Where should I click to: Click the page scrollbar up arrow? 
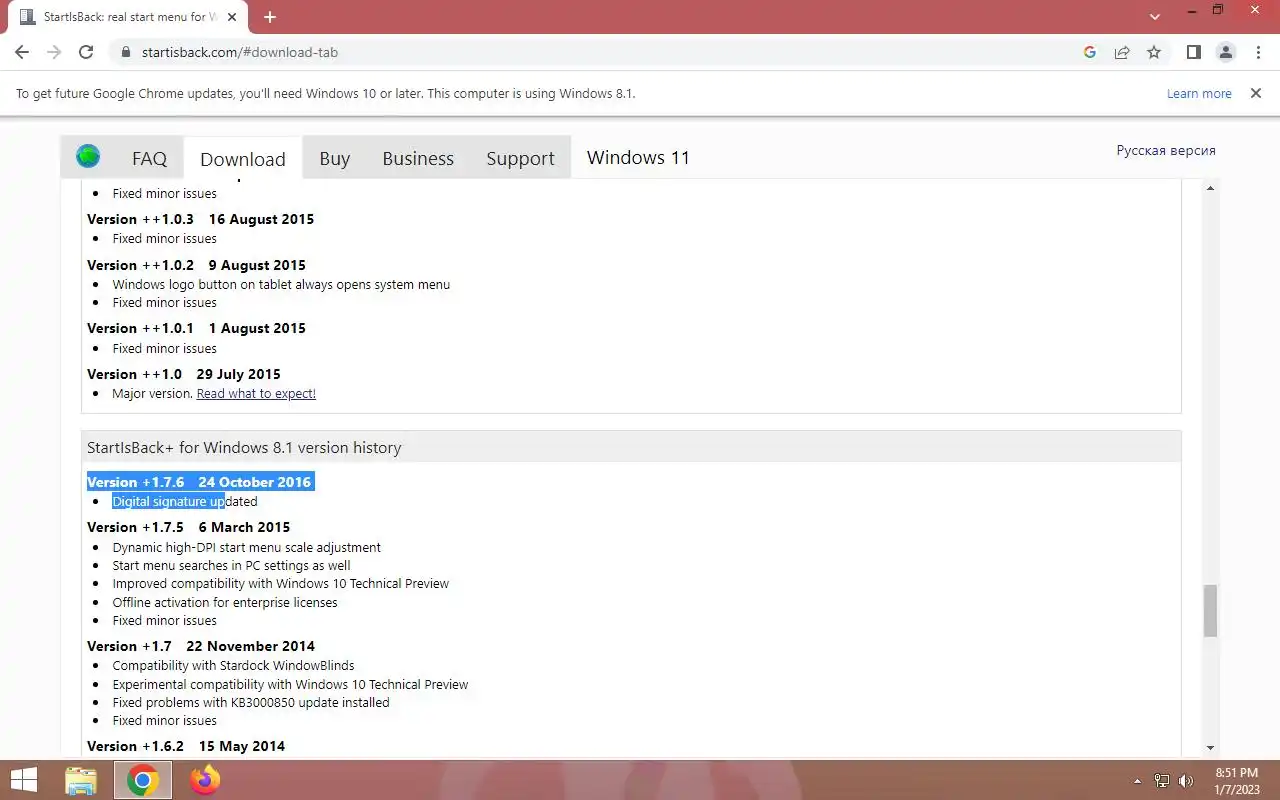click(1210, 188)
